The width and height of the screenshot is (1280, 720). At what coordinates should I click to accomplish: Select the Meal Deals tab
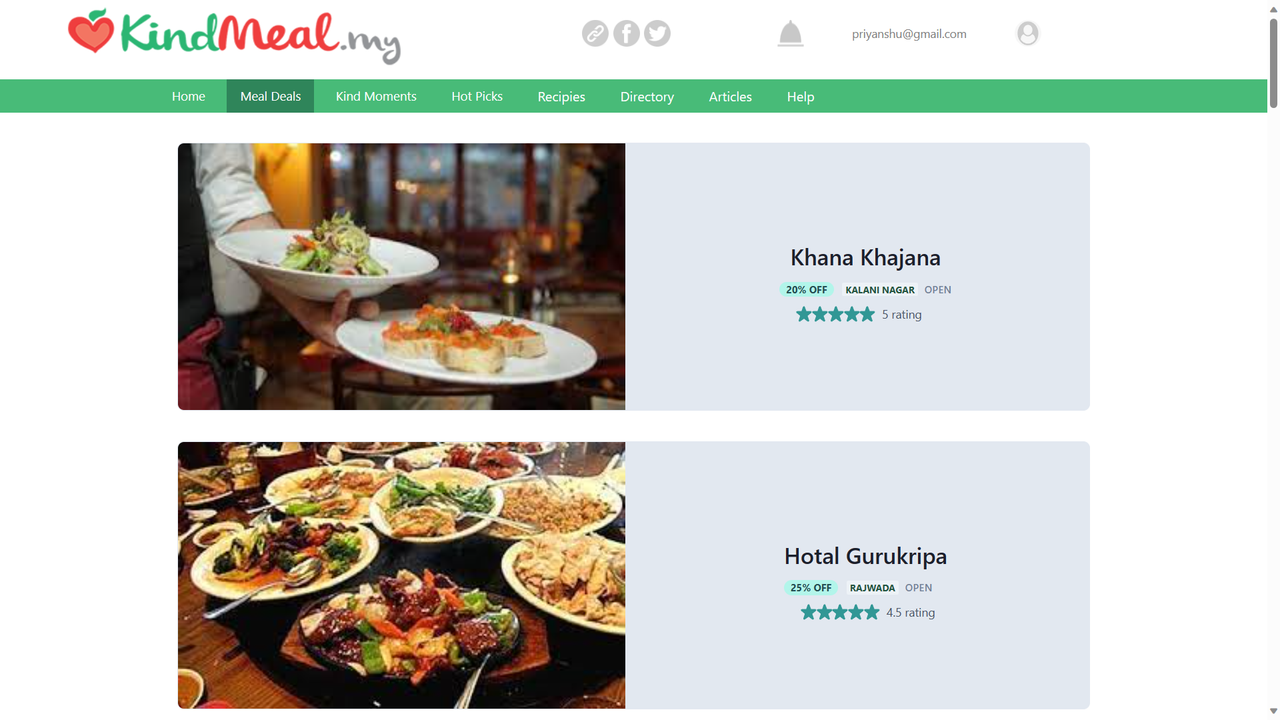270,96
